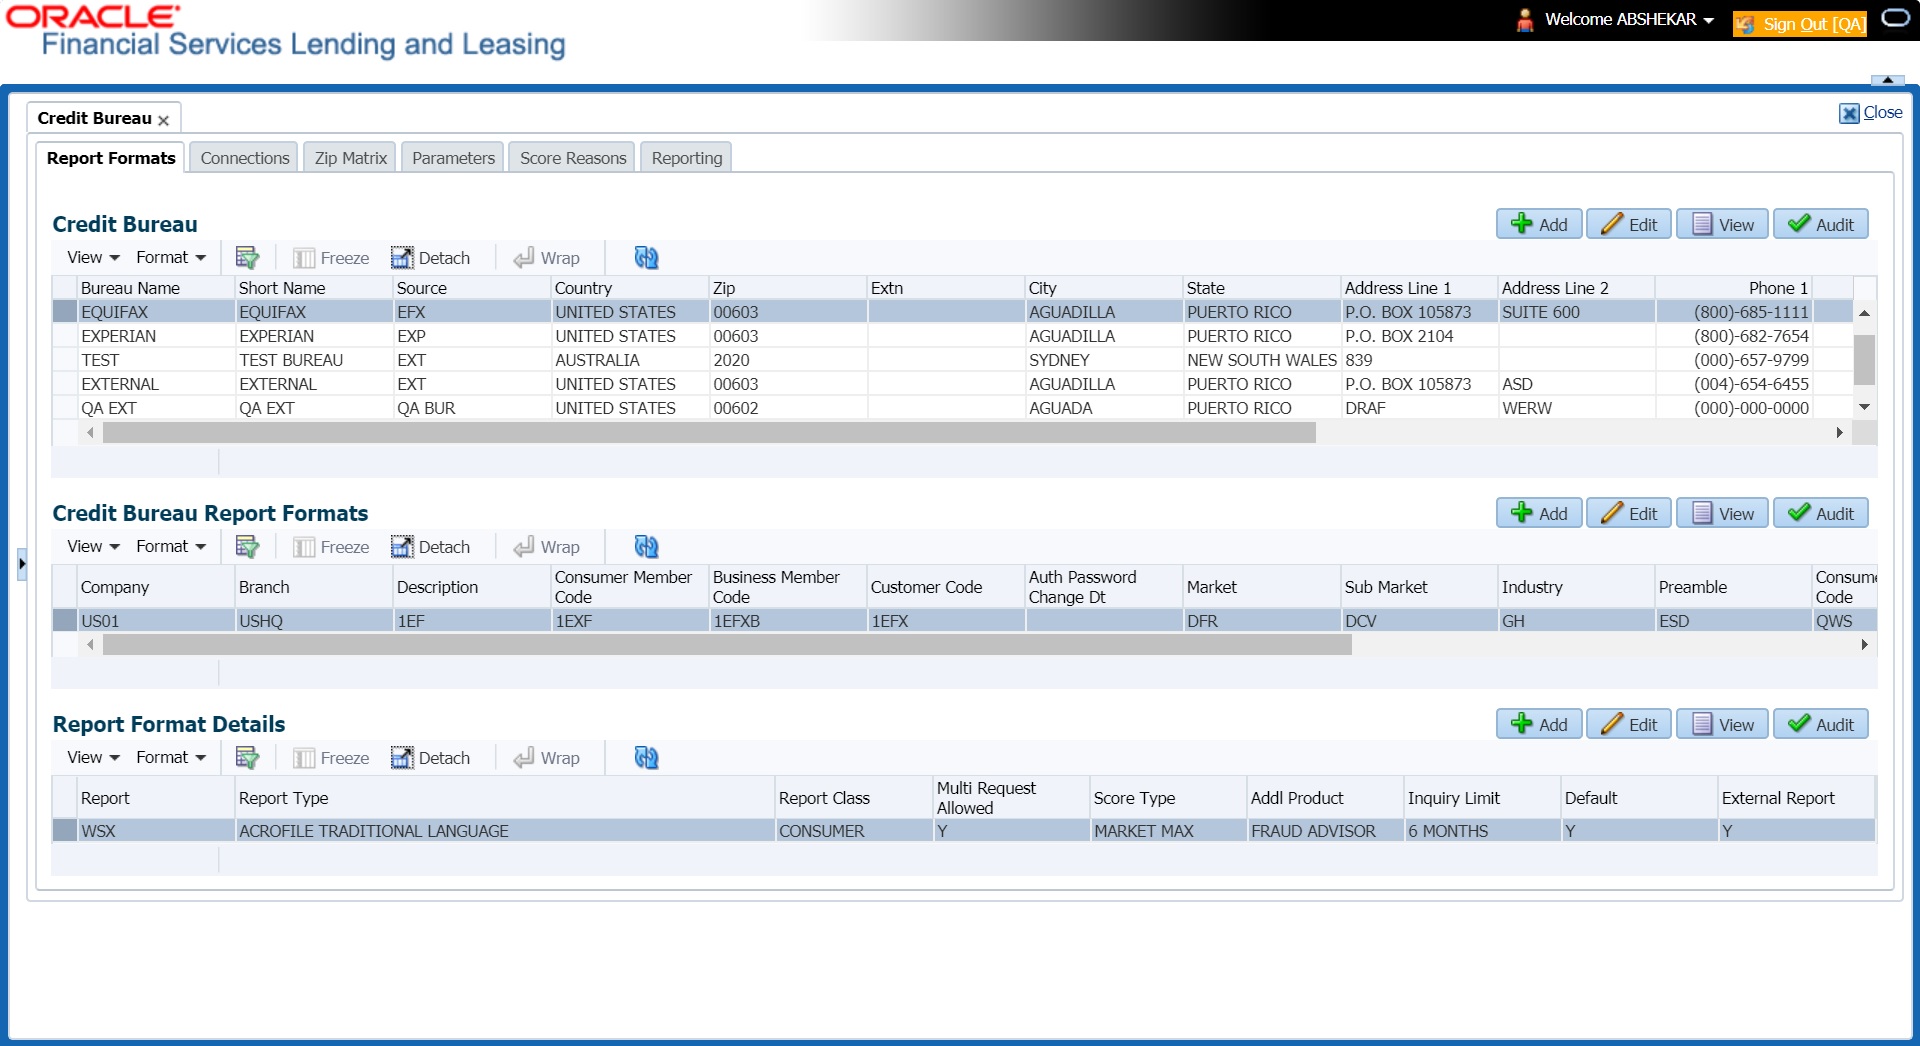Image resolution: width=1920 pixels, height=1046 pixels.
Task: Click the user avatar icon next to Welcome ABSHEKAR
Action: [1525, 20]
